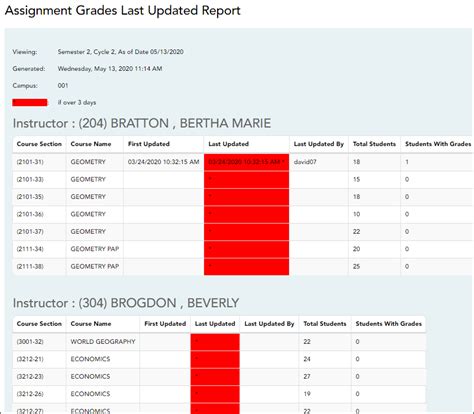Screen dimensions: 474x414
Task: Select the (3001-32) WORLD GEOGRAPHY row
Action: 219,342
